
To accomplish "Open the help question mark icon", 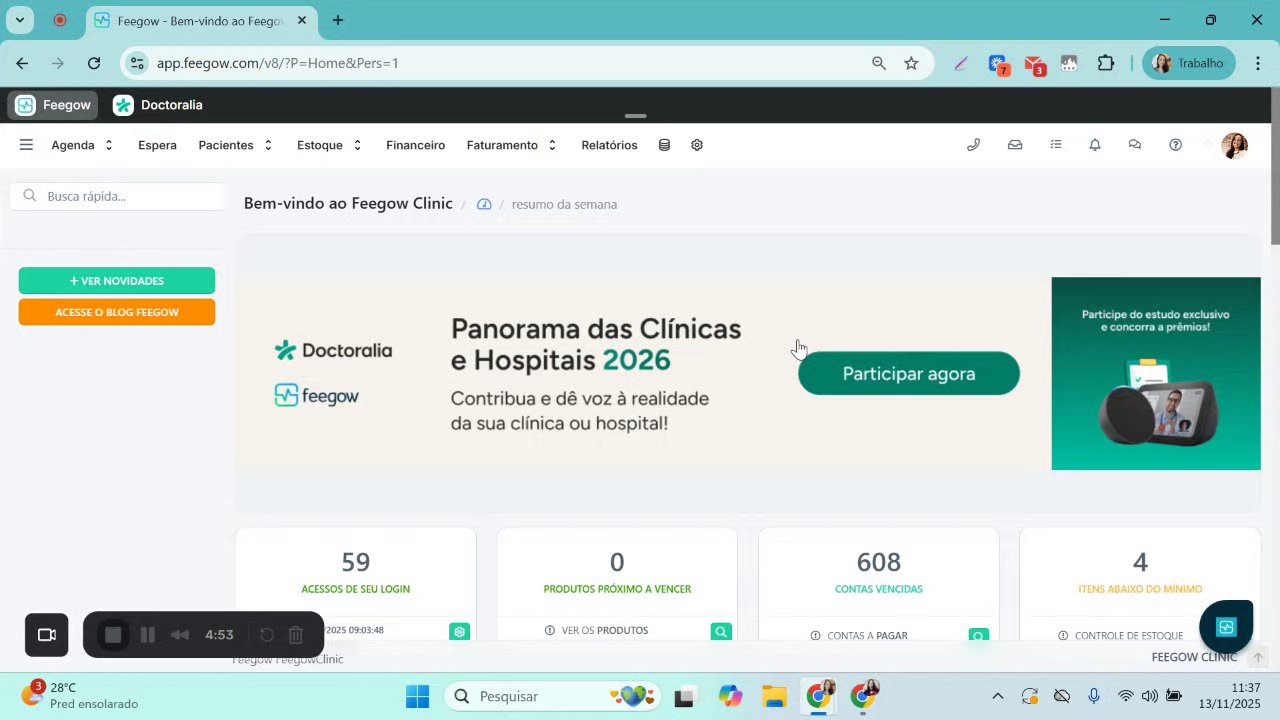I will (x=1175, y=145).
